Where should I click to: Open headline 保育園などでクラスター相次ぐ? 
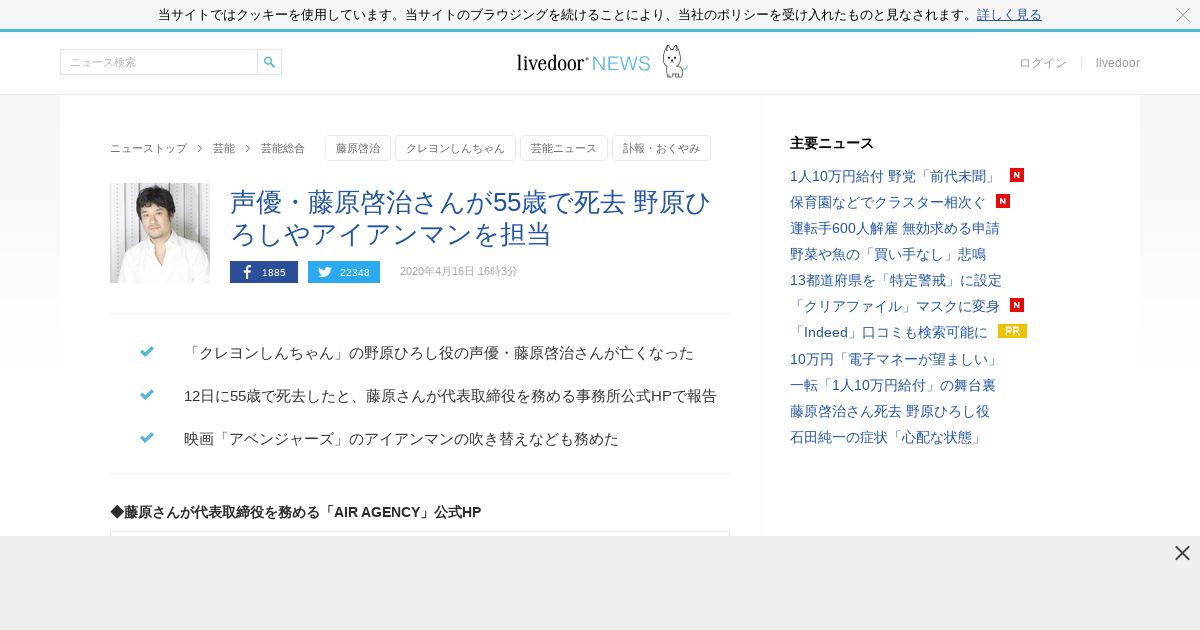(887, 202)
